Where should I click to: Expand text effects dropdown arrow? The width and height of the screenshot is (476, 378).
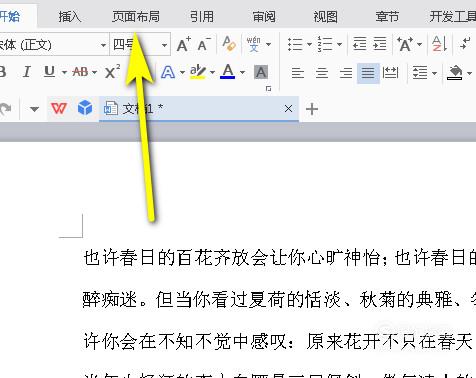(182, 72)
